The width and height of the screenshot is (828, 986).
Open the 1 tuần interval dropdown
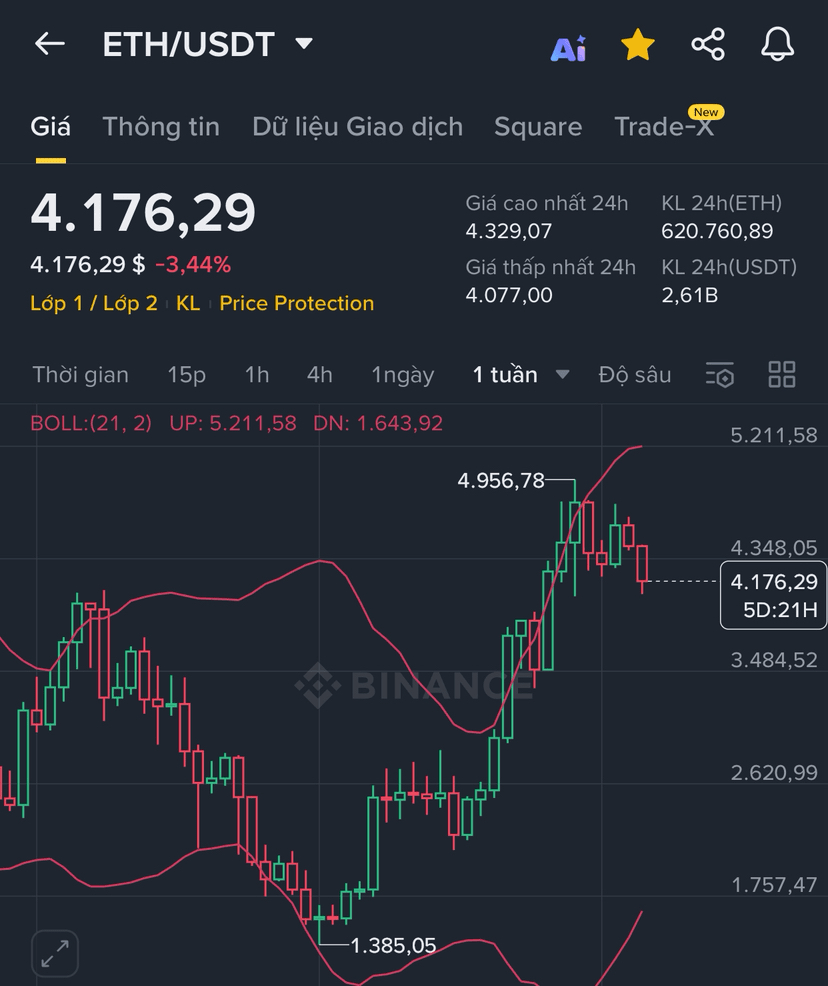562,375
